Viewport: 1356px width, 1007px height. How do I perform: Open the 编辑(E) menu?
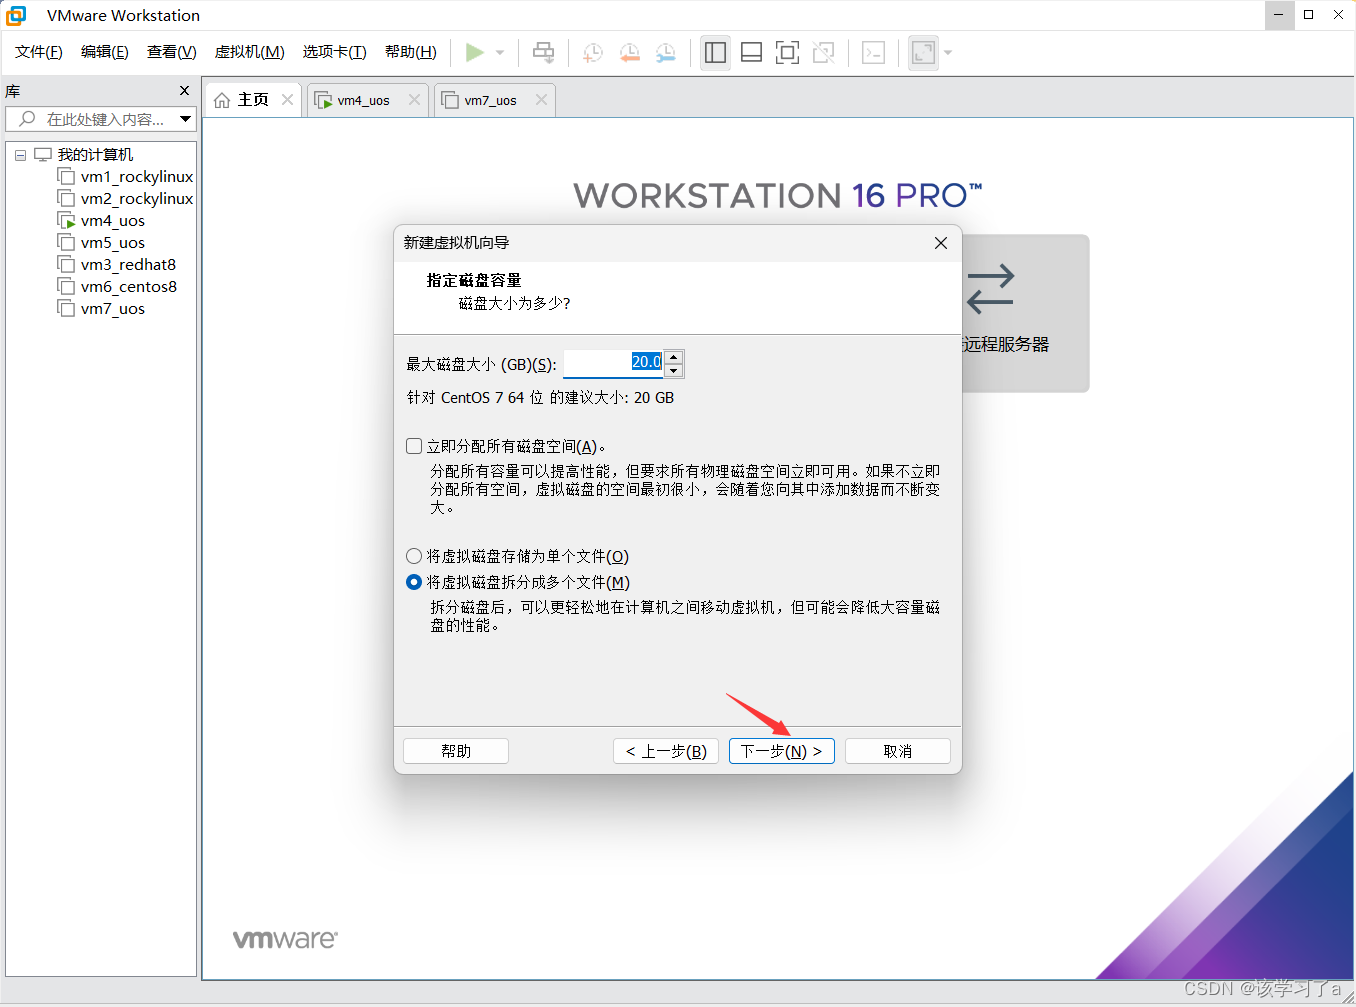105,52
